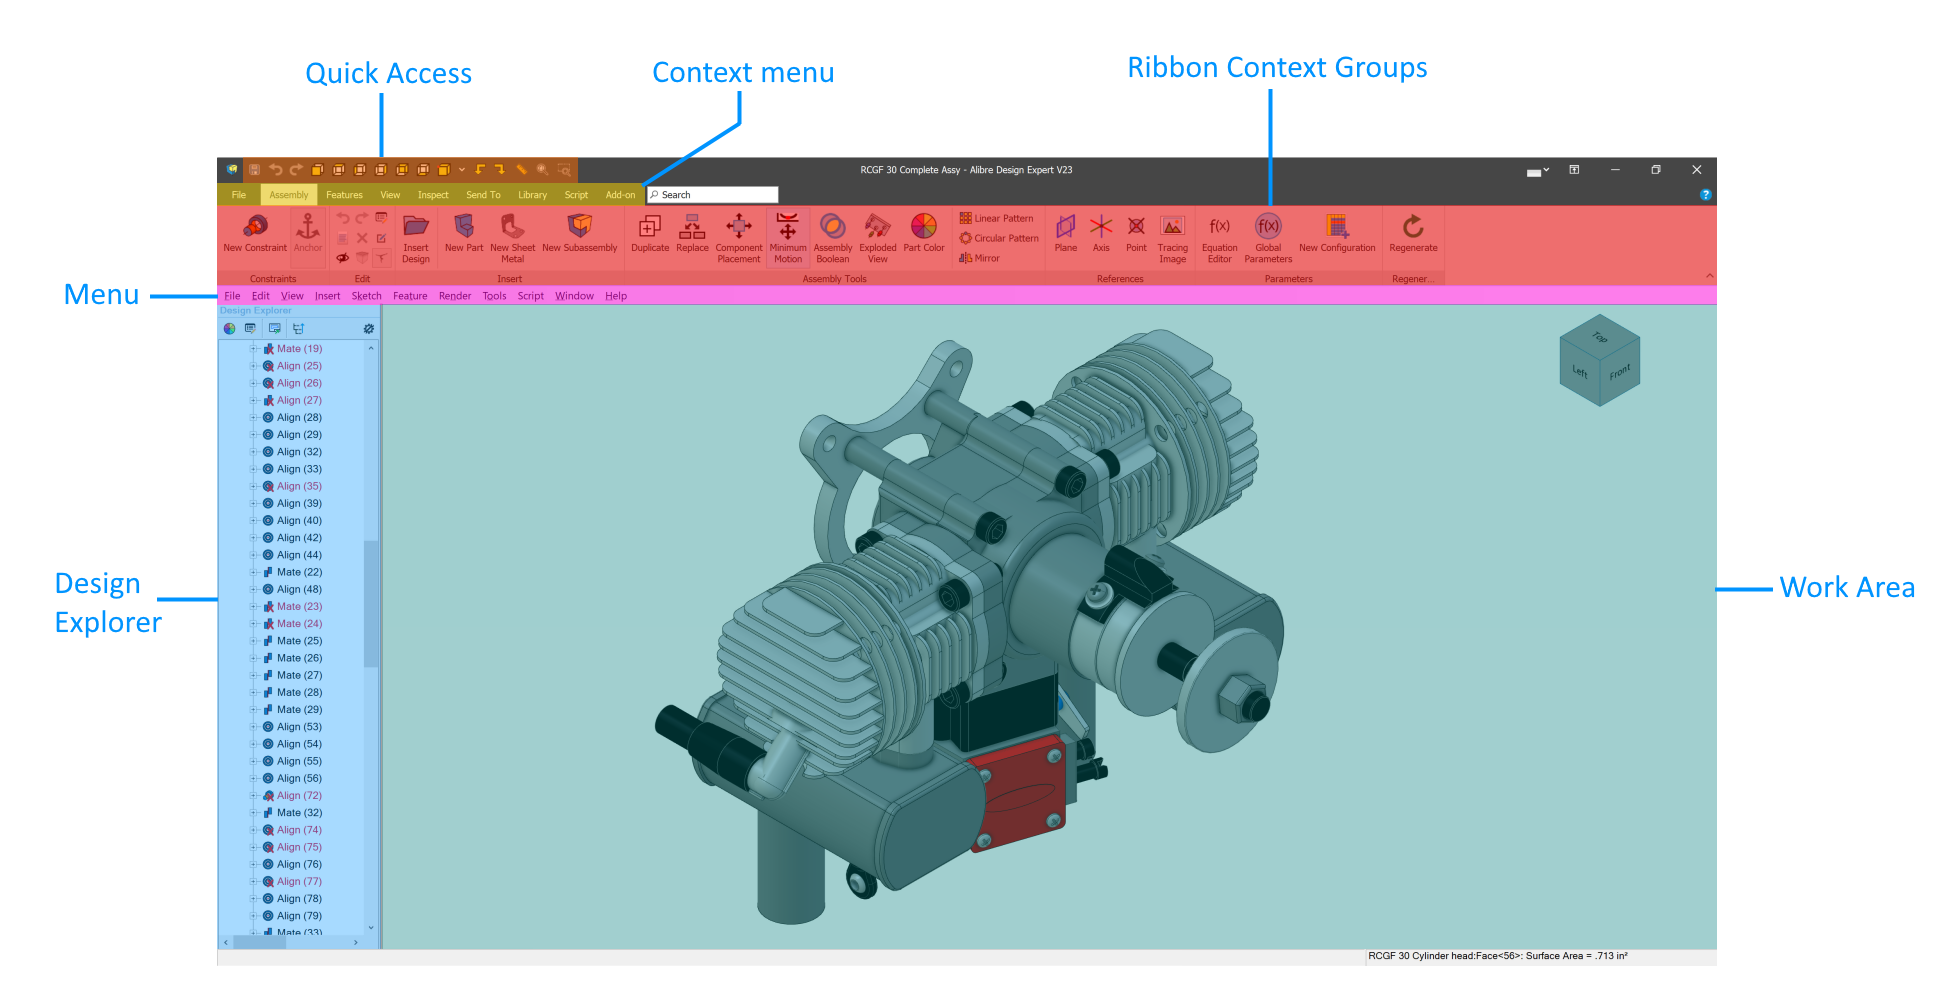
Task: Click the Linear Pattern button
Action: pyautogui.click(x=997, y=218)
